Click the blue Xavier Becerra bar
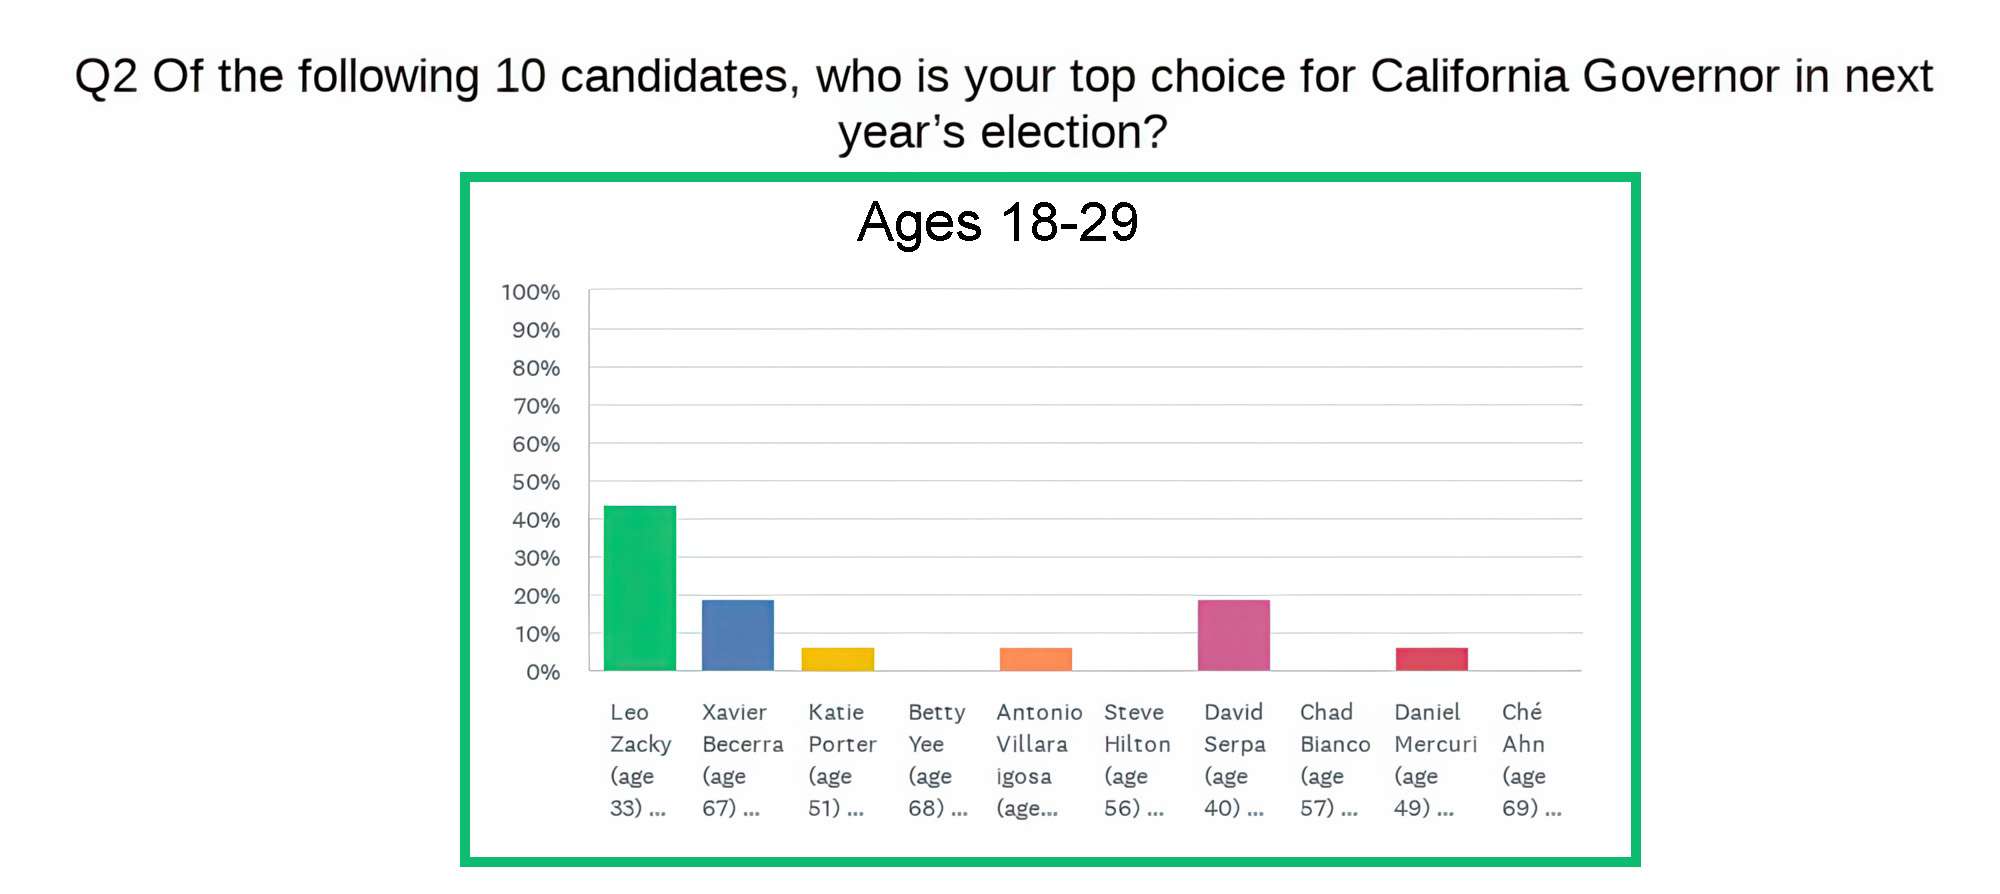Screen dimensions: 2000x894 [x=738, y=635]
